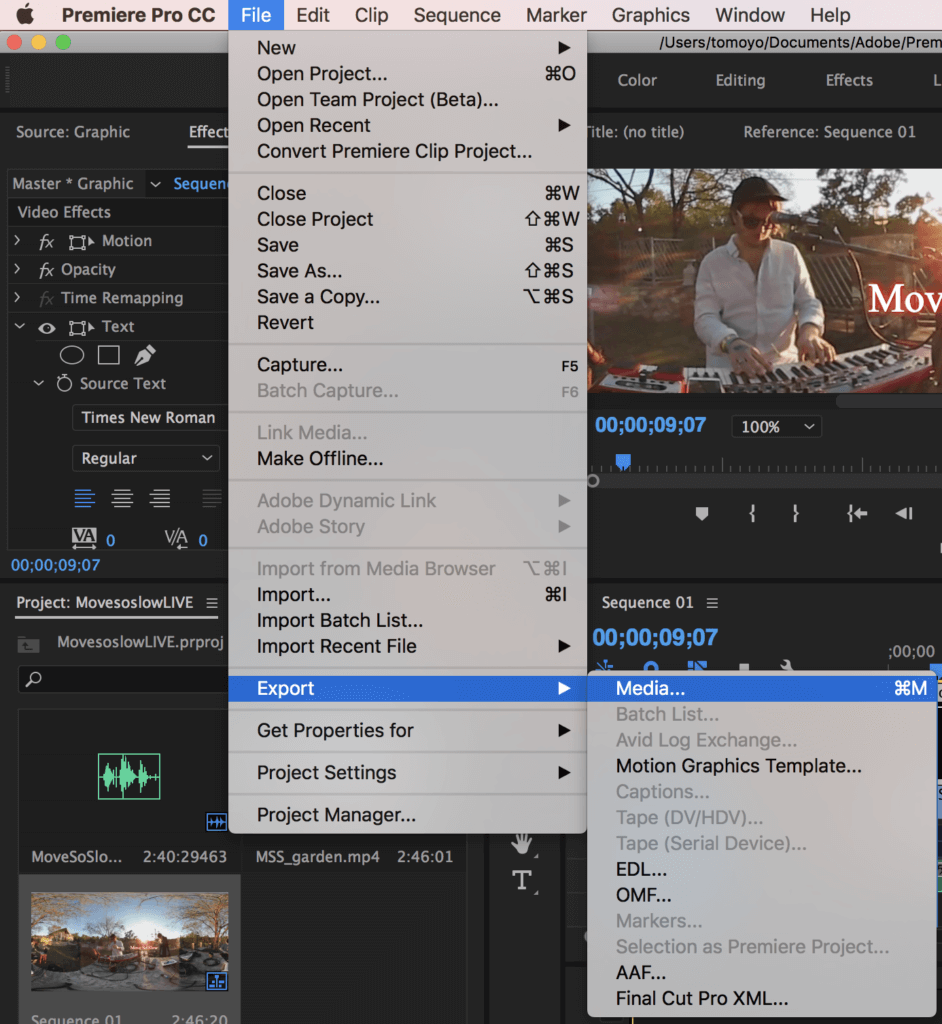Switch to the Color workspace
This screenshot has width=942, height=1024.
pyautogui.click(x=637, y=80)
